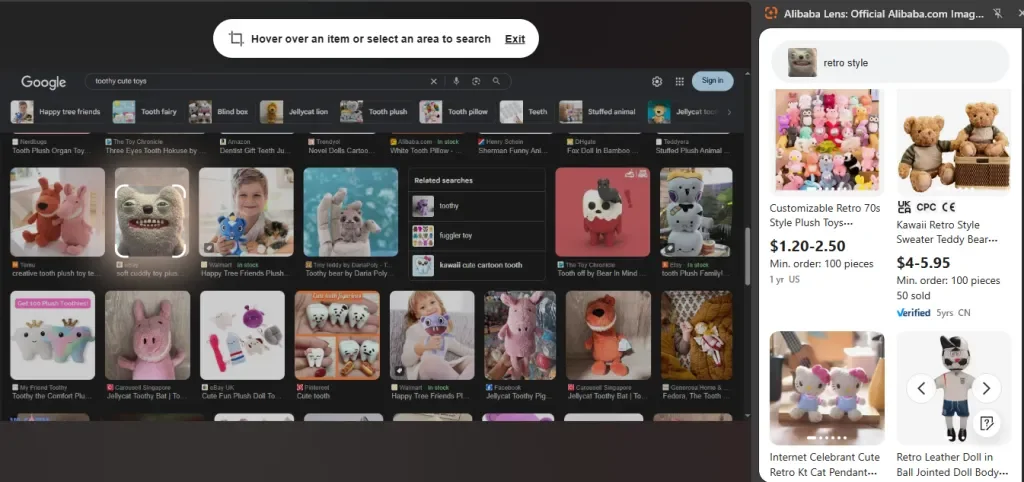Start voice search with the microphone icon
1024x482 pixels.
[x=456, y=81]
